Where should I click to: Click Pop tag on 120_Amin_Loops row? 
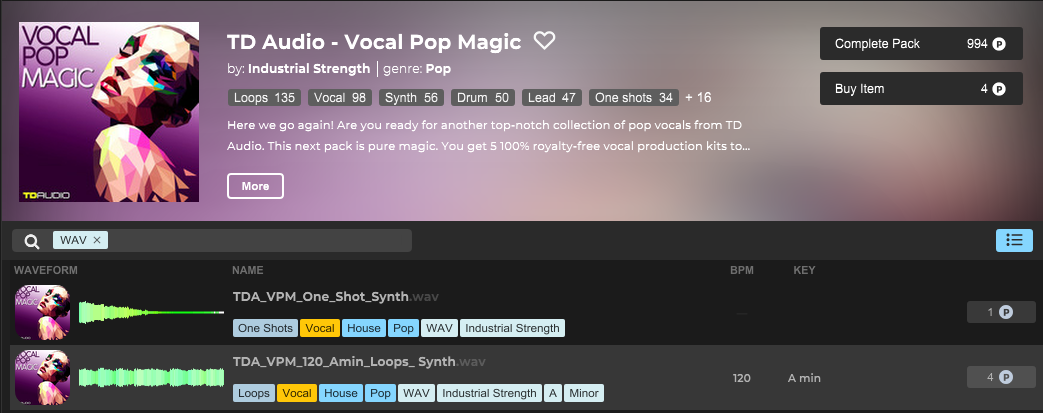tap(380, 393)
